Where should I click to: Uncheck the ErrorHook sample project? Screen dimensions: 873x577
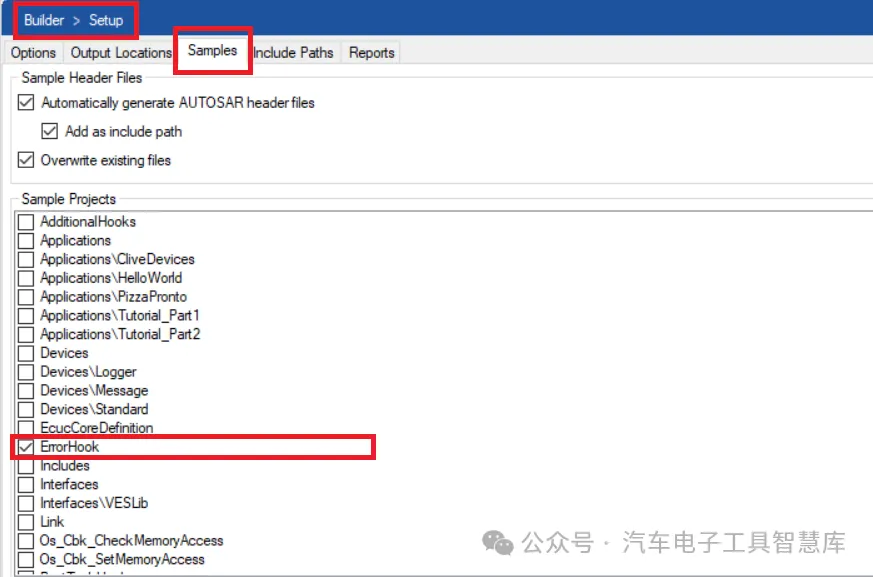point(25,447)
